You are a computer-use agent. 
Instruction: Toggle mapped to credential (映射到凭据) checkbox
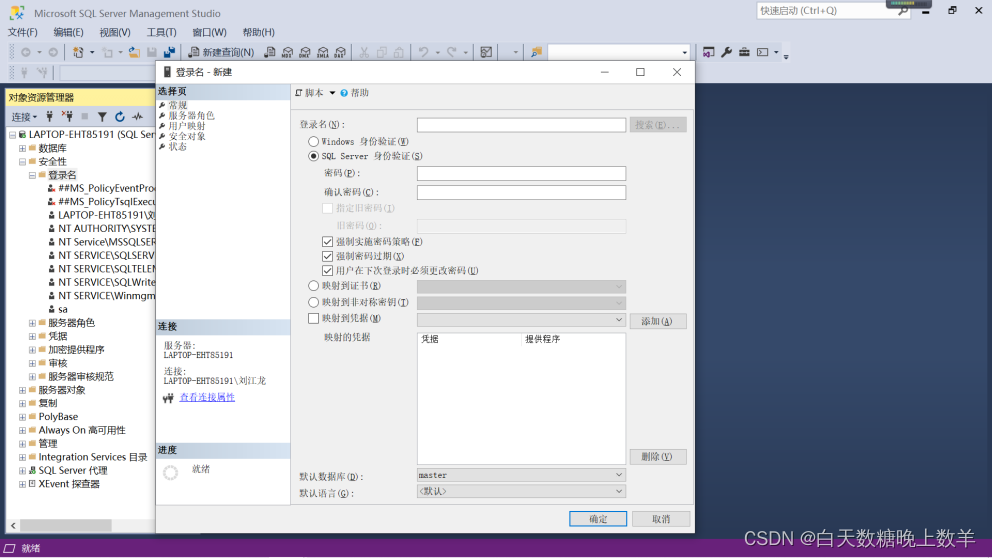pyautogui.click(x=313, y=318)
